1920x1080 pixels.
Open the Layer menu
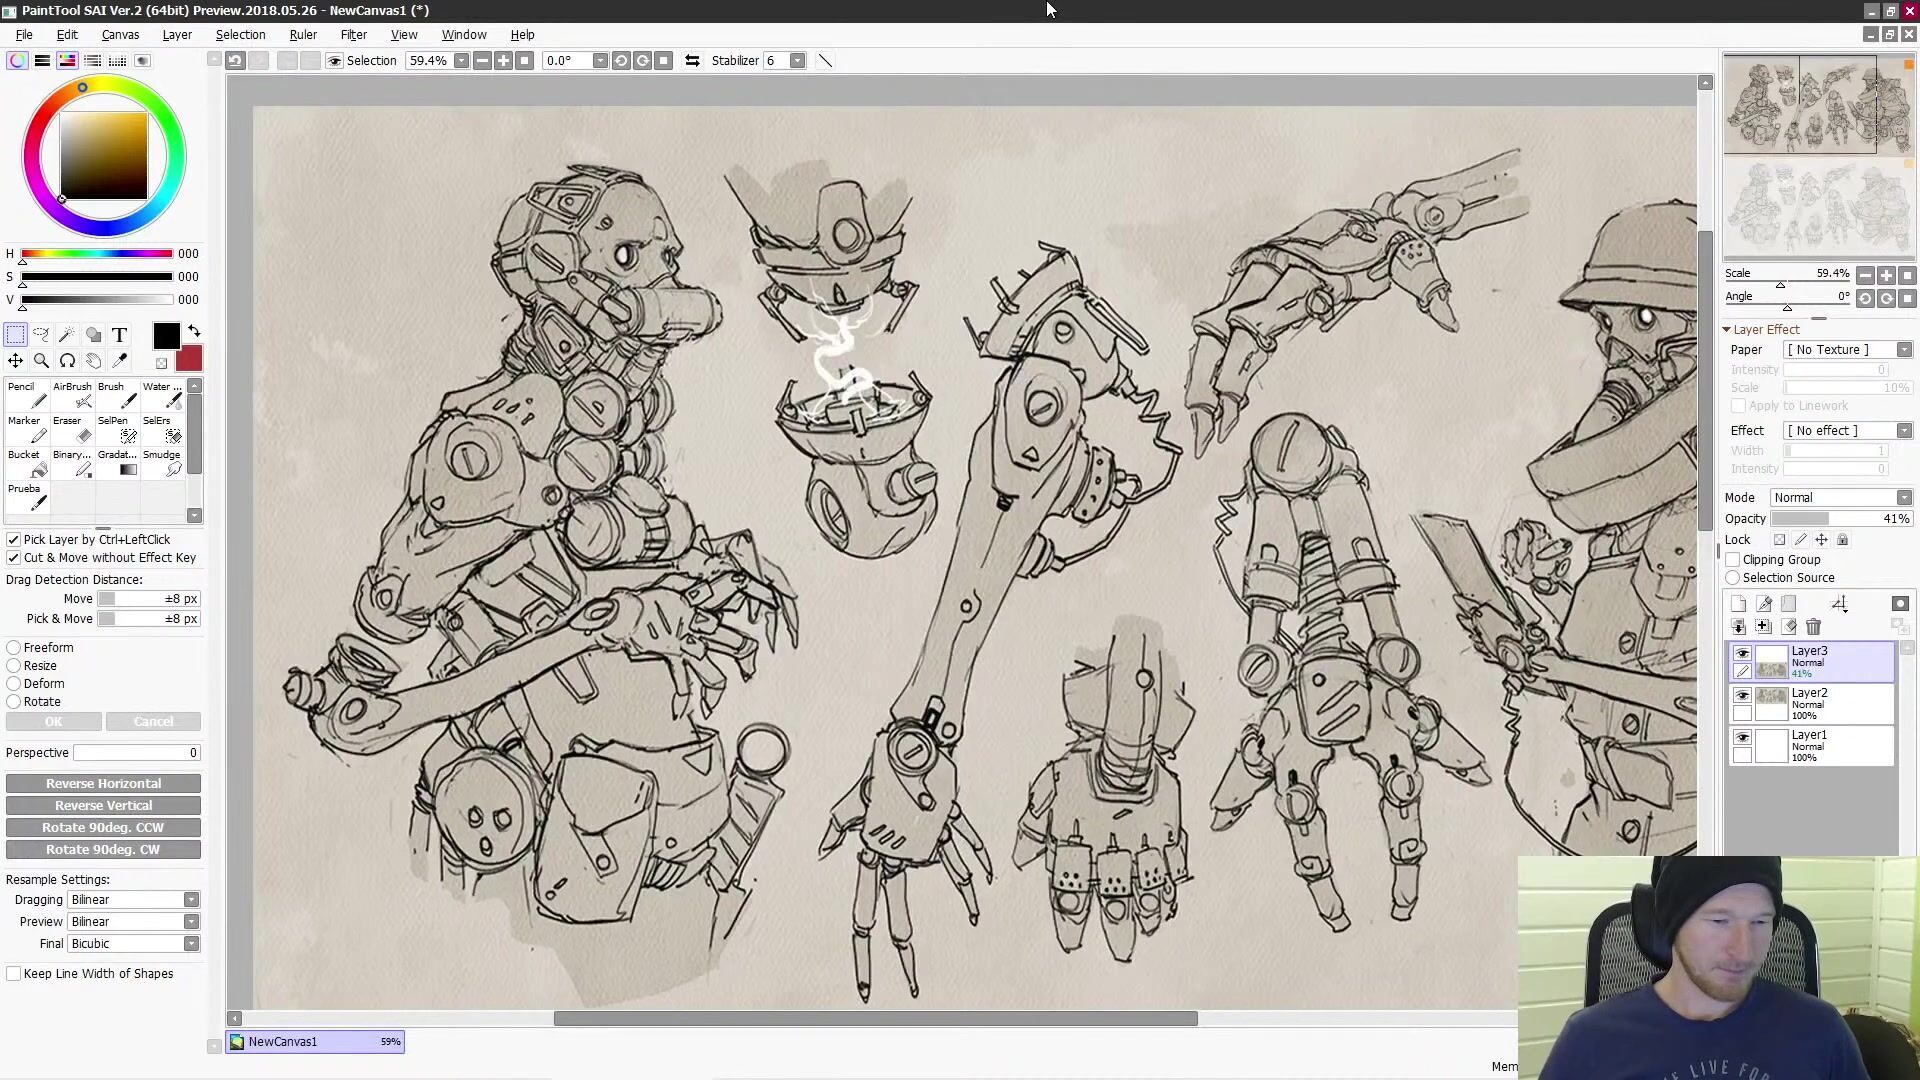coord(177,35)
